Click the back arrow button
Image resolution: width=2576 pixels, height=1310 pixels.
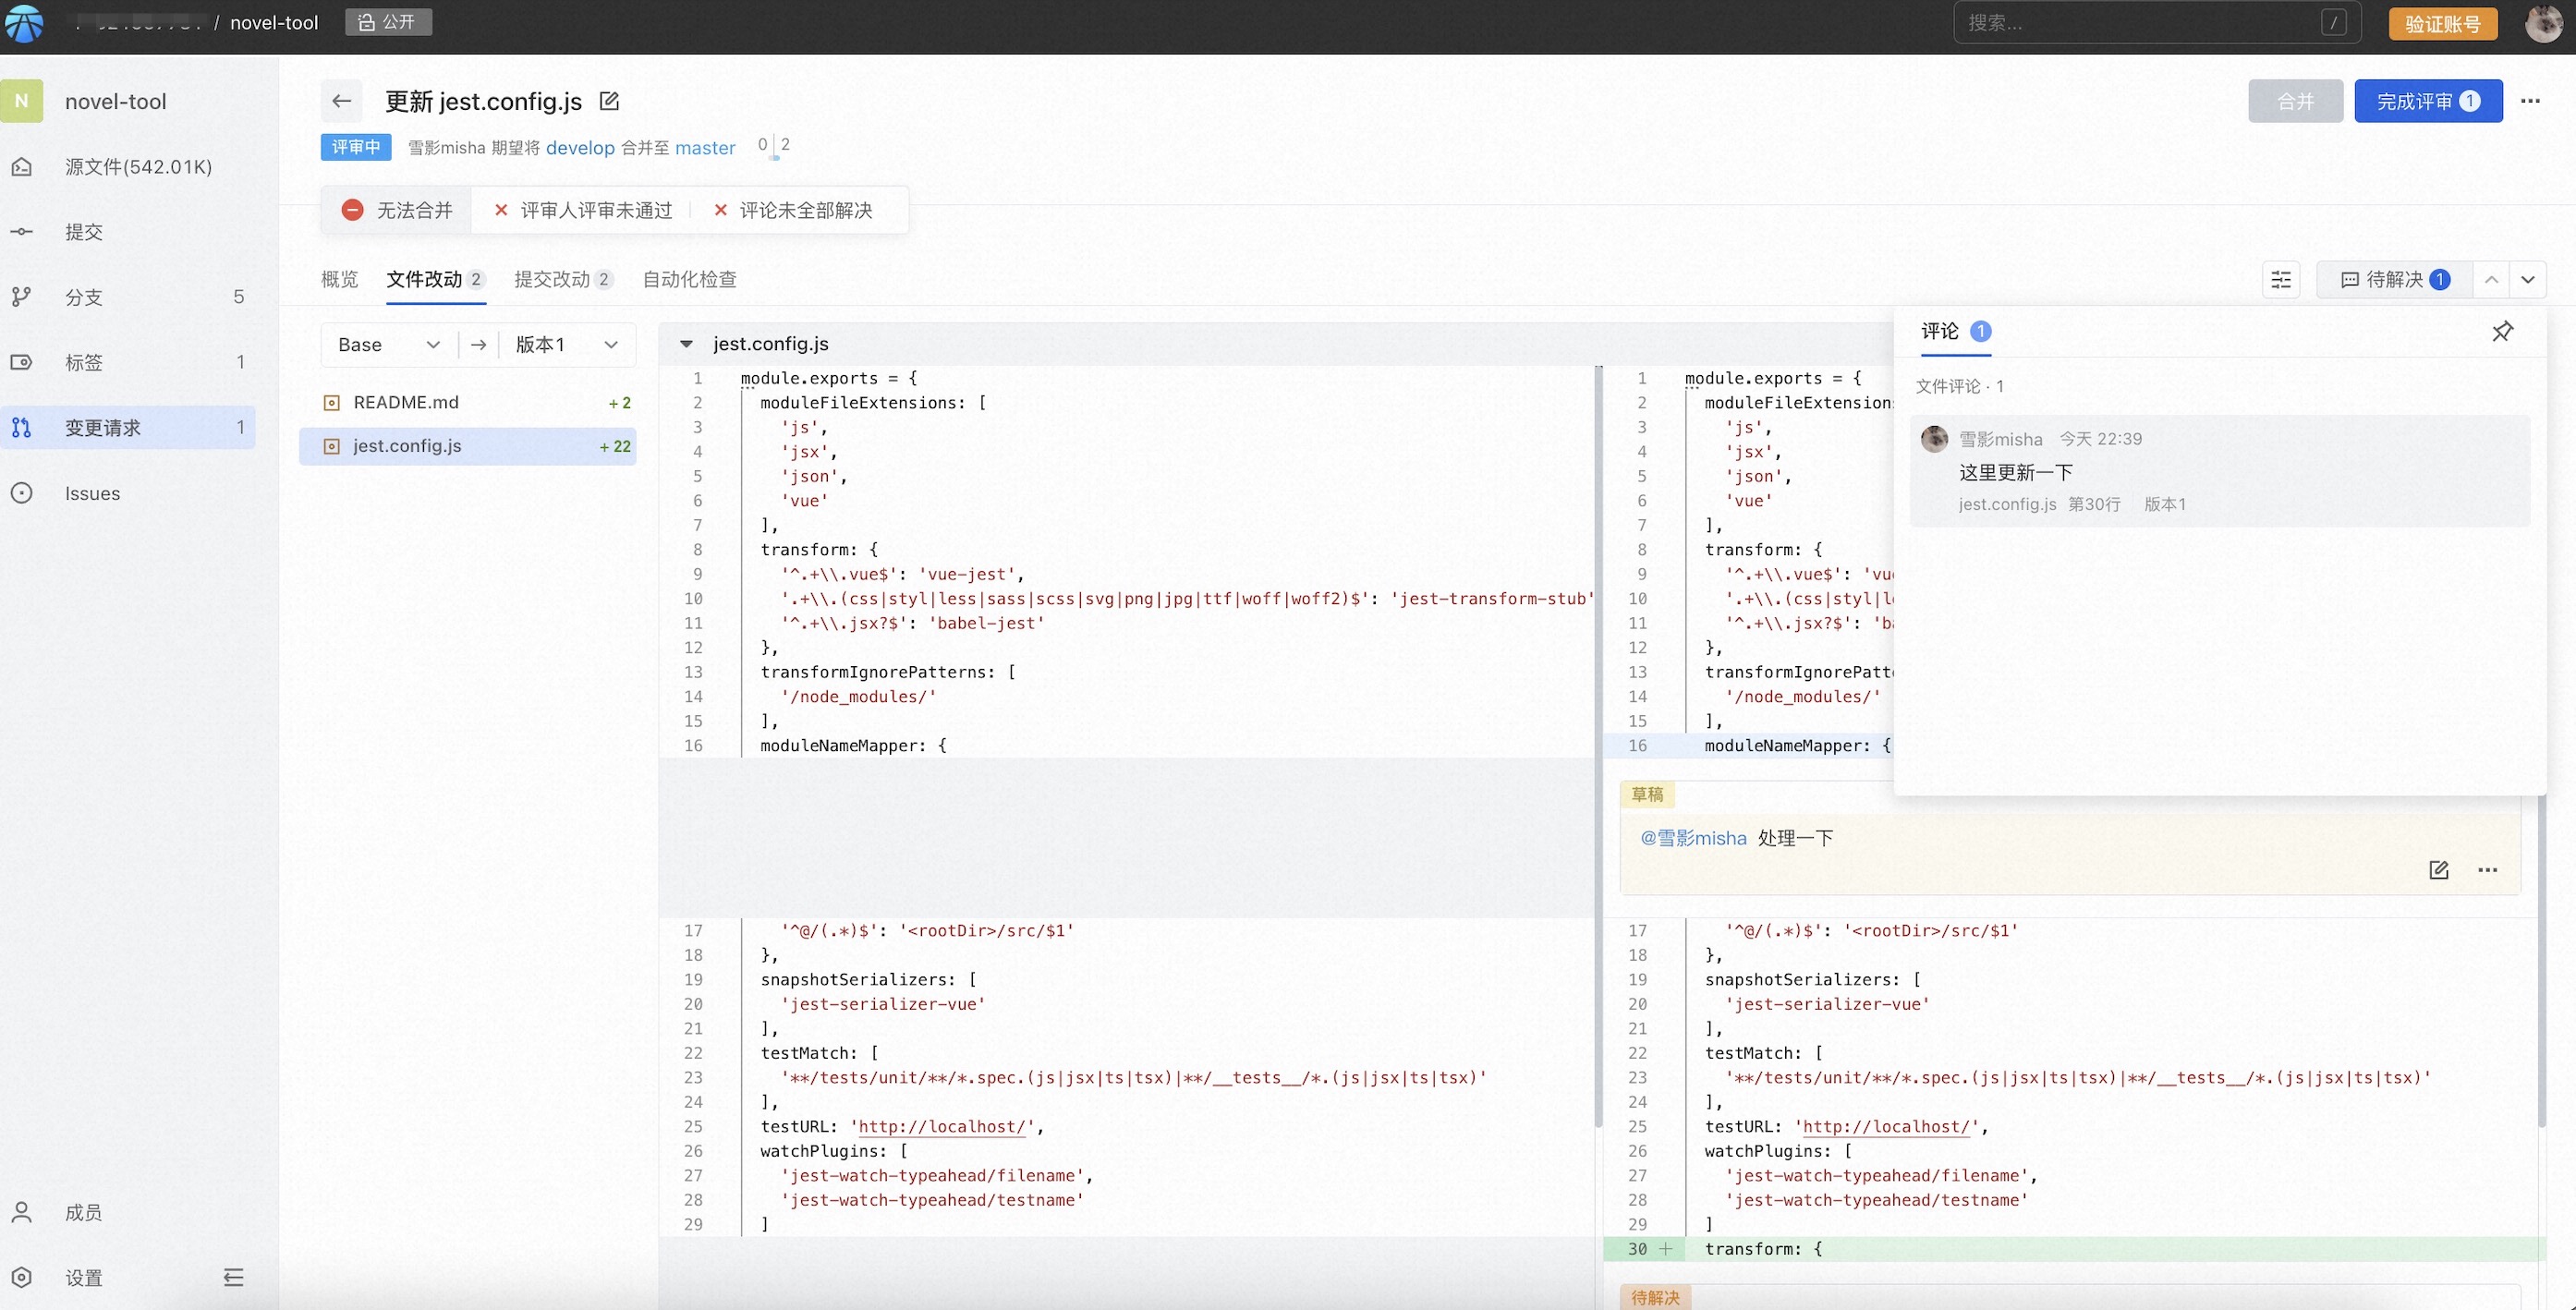[342, 101]
